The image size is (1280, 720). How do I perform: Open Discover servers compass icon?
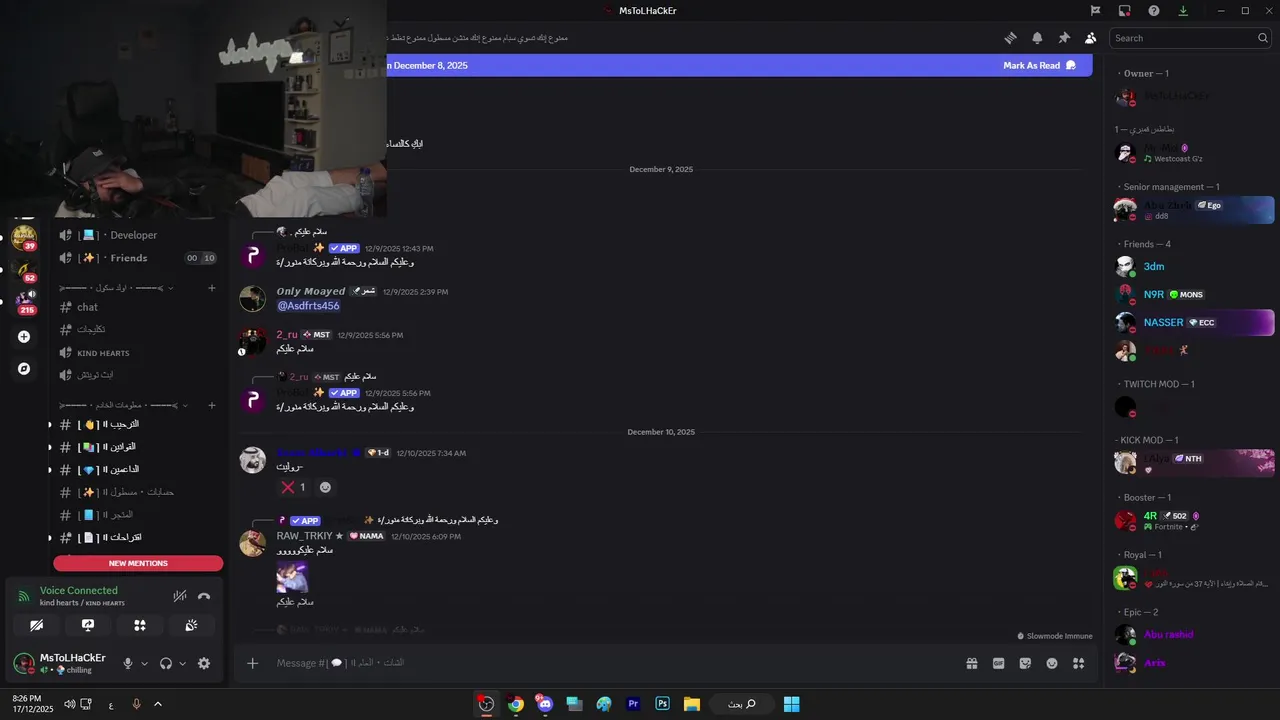(24, 369)
